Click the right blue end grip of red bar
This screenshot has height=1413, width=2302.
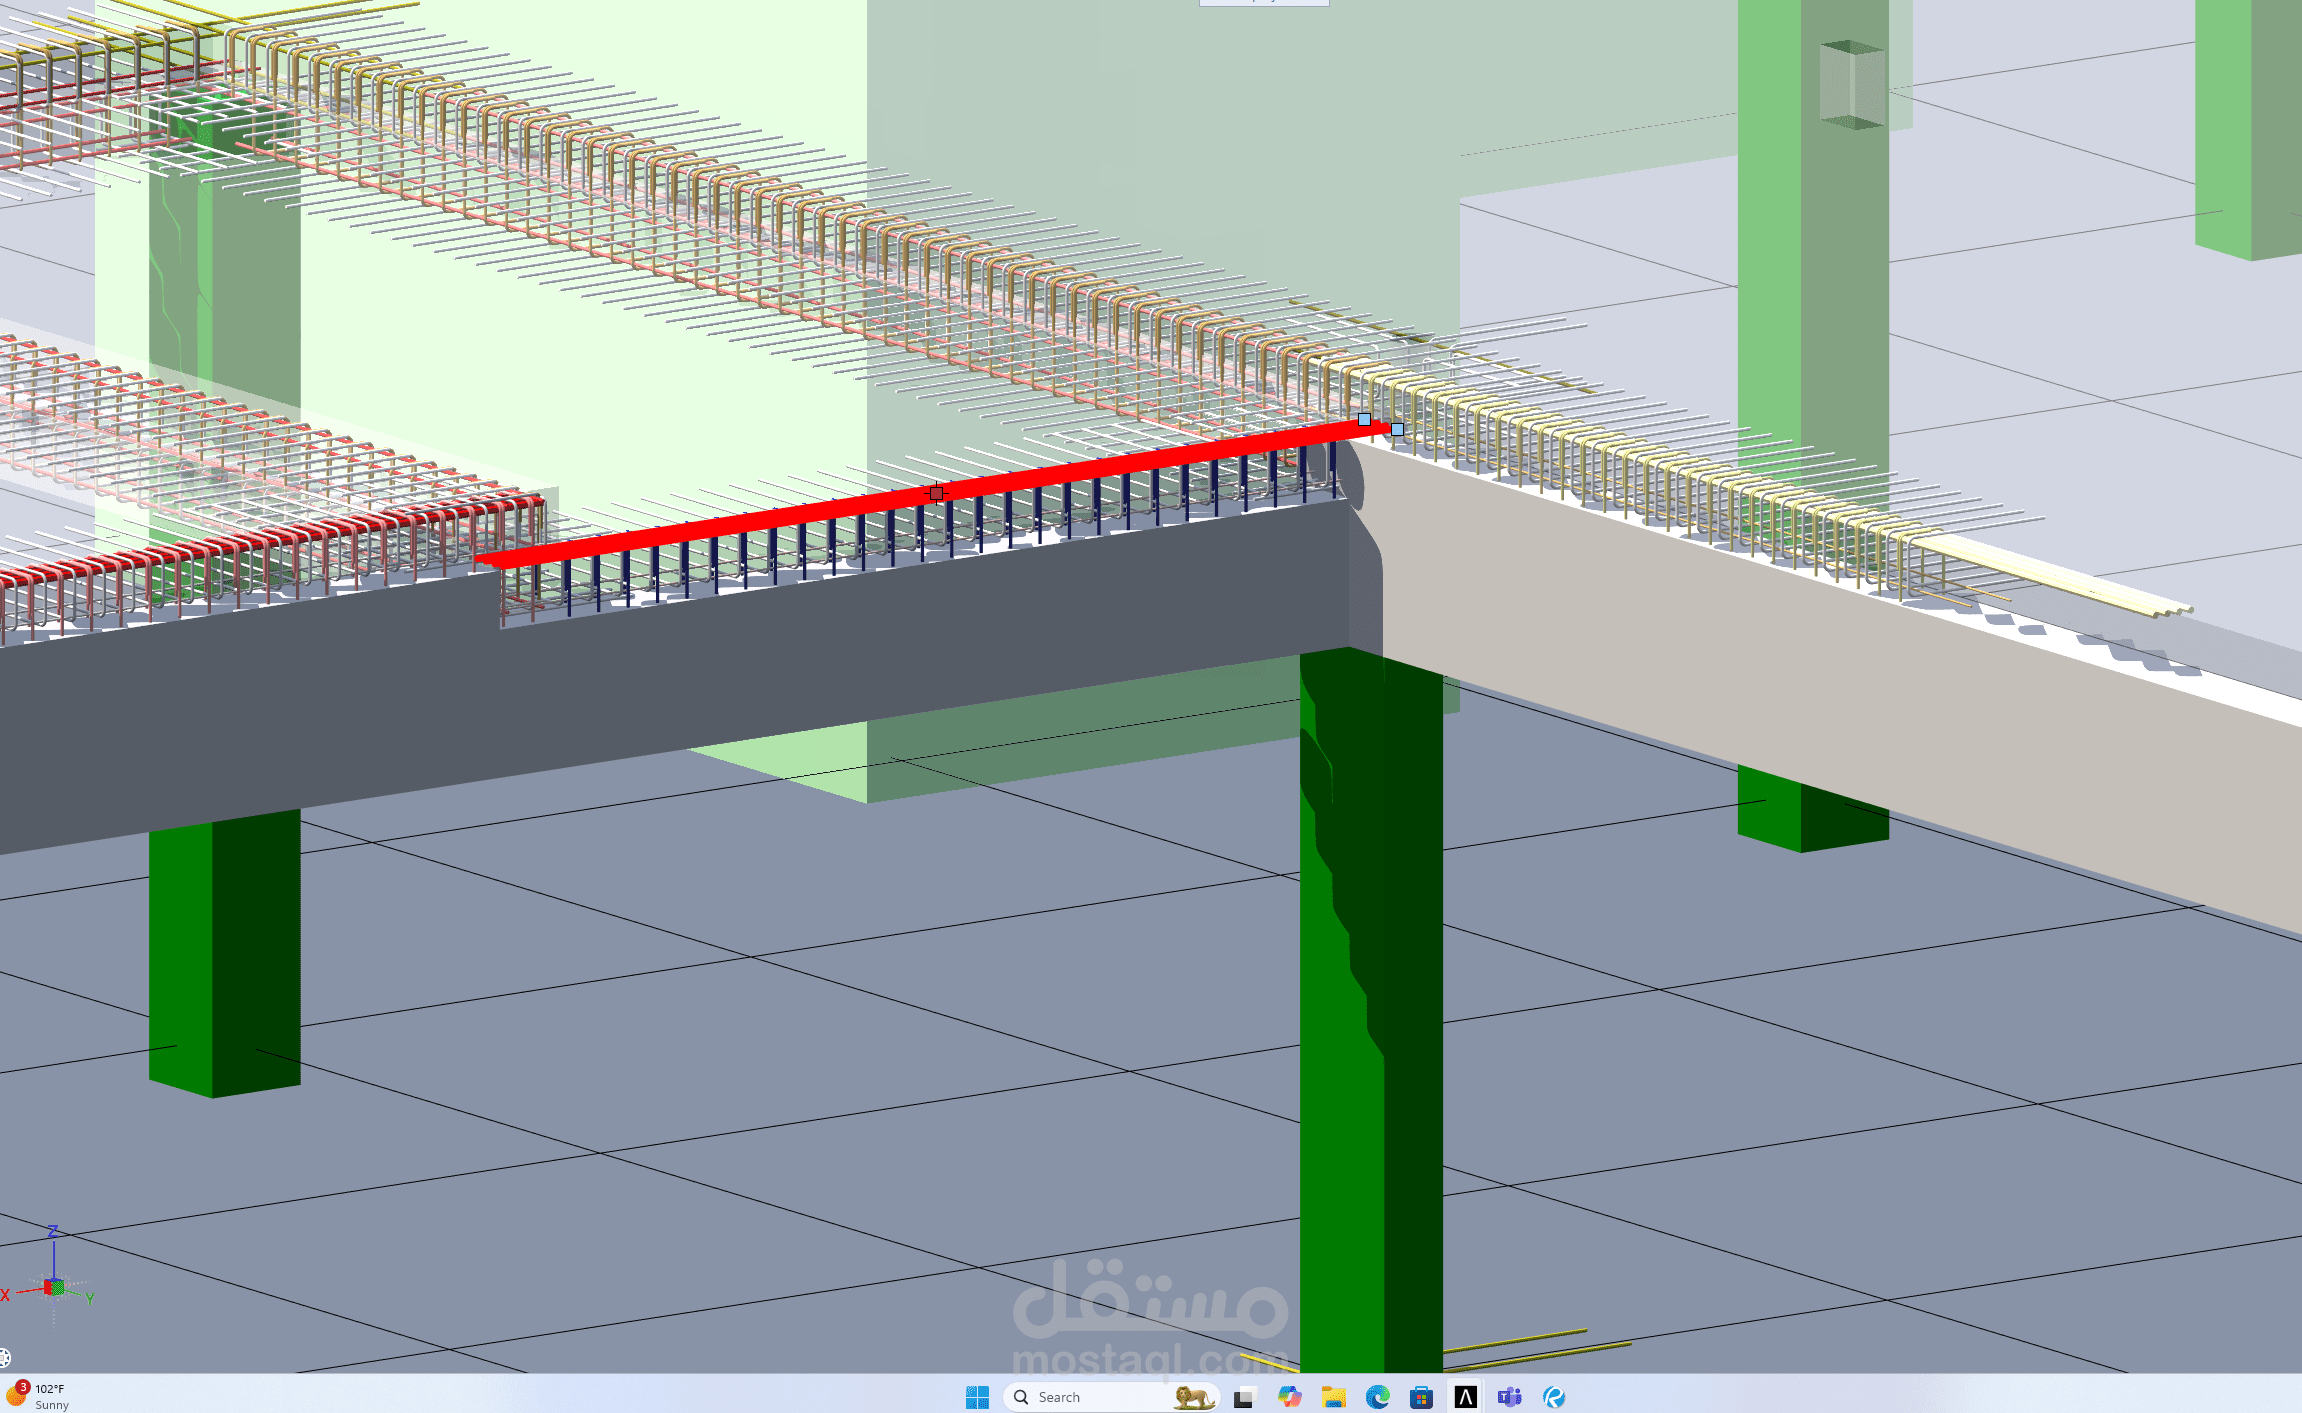coord(1397,430)
